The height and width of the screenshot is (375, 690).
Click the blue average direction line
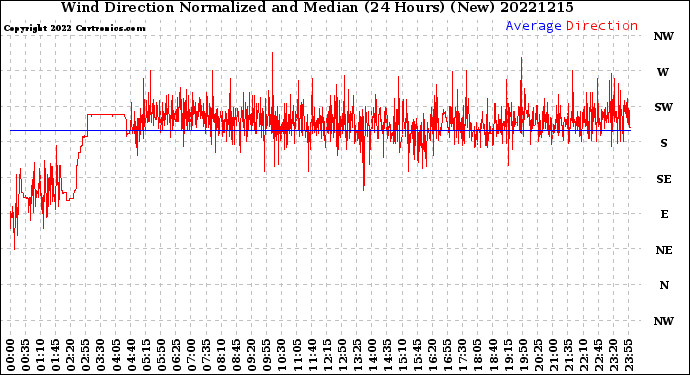coord(320,130)
